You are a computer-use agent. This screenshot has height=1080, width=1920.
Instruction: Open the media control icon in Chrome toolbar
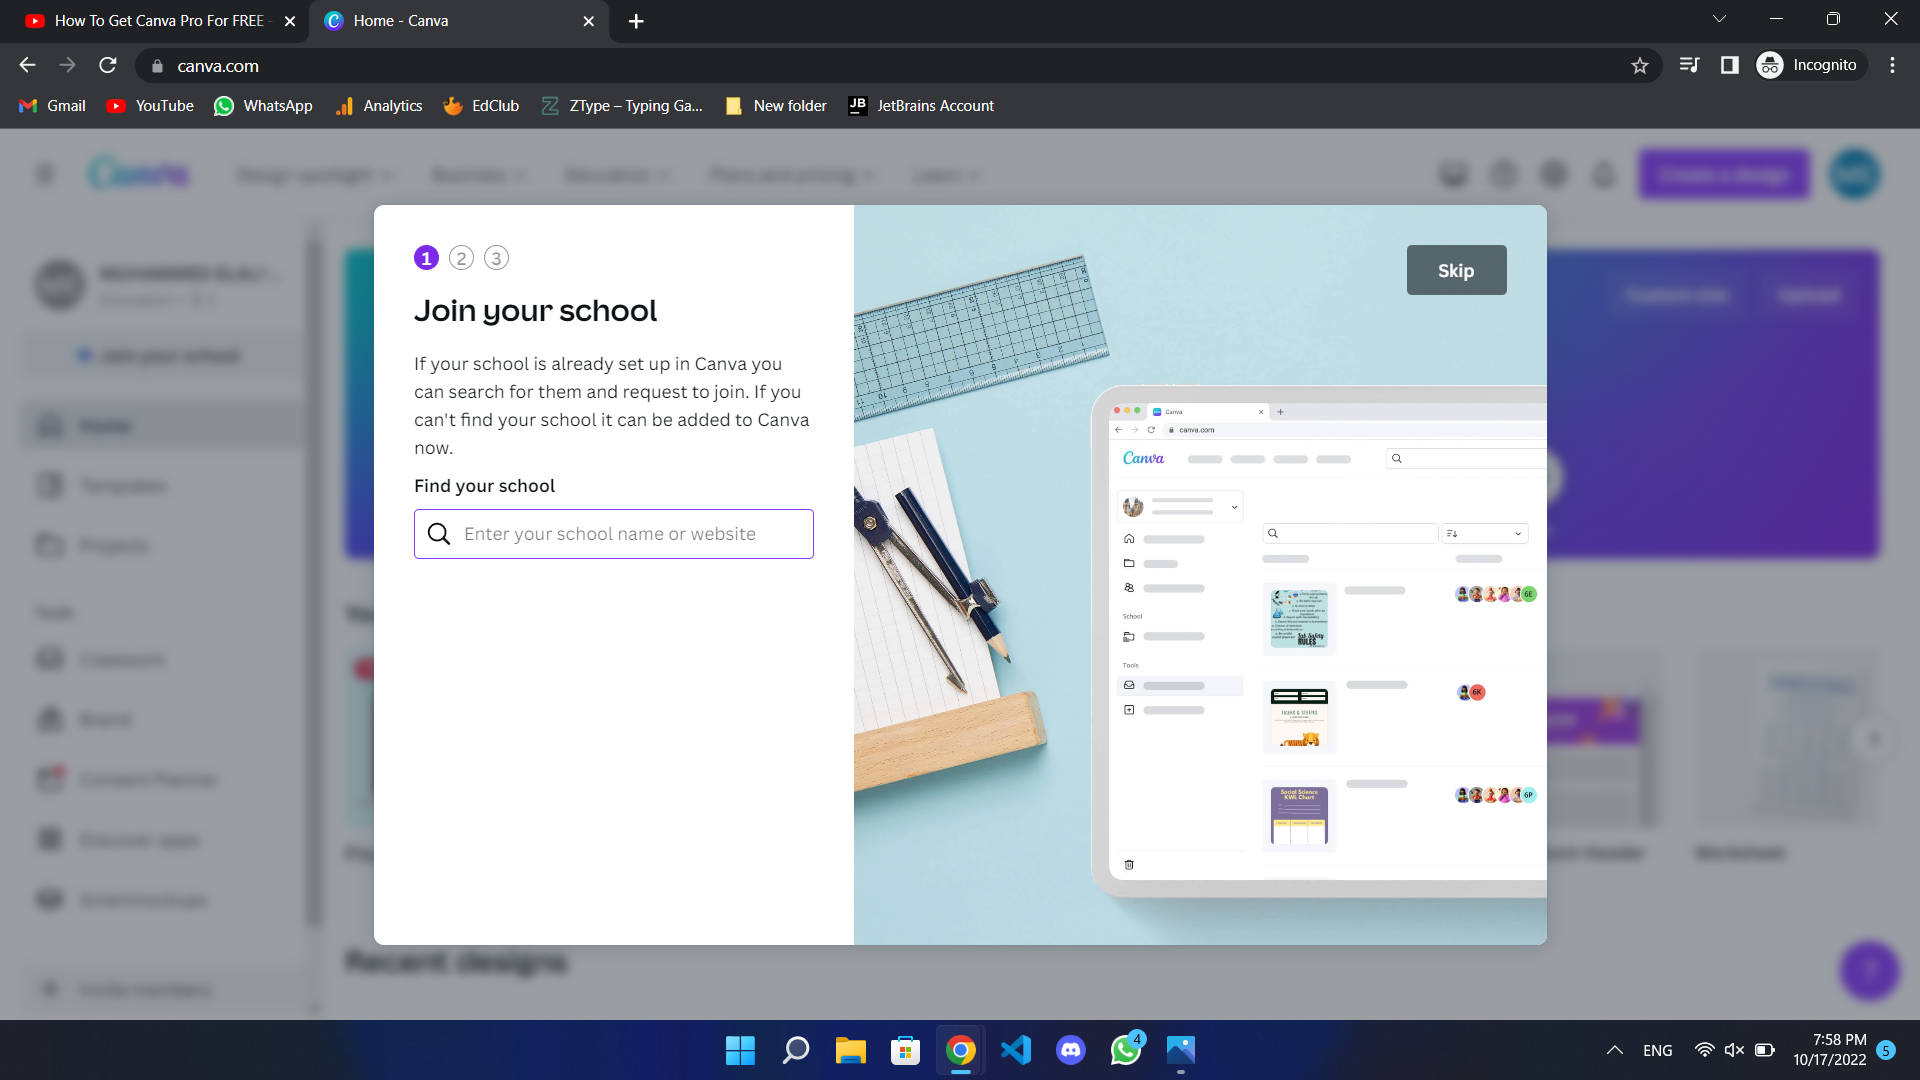(x=1689, y=66)
